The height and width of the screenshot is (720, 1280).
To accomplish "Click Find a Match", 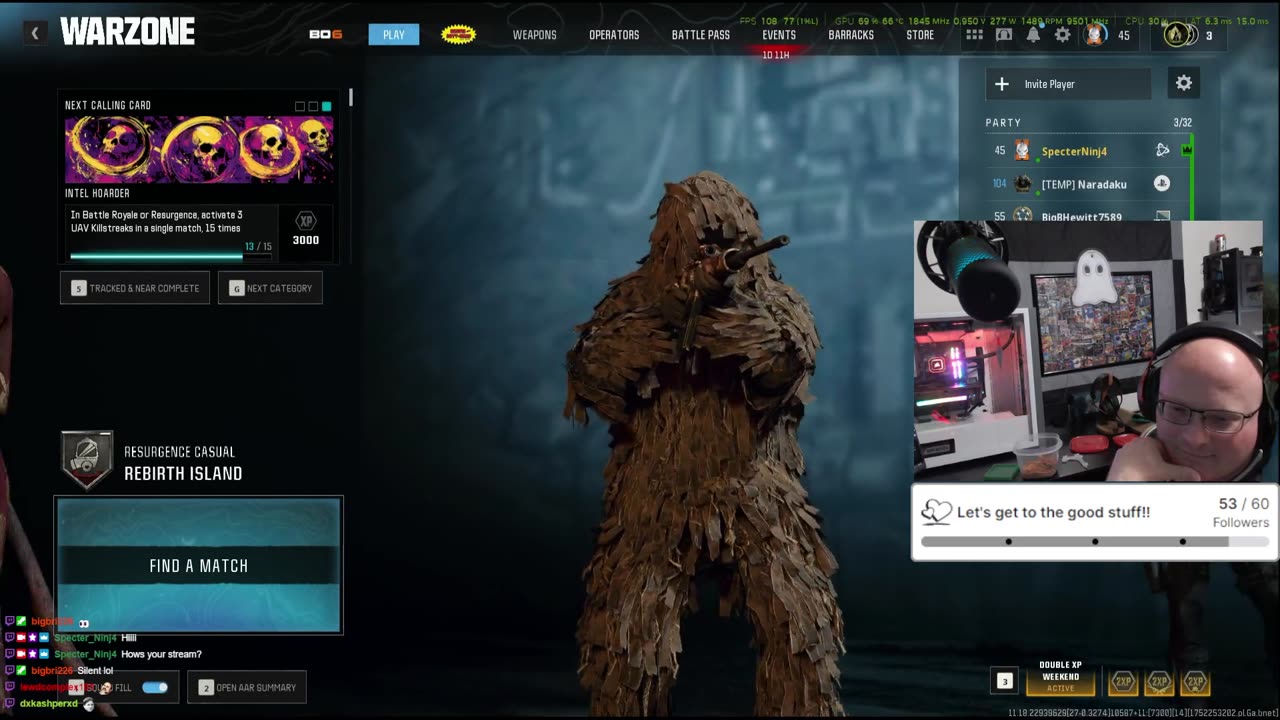I will [x=199, y=565].
